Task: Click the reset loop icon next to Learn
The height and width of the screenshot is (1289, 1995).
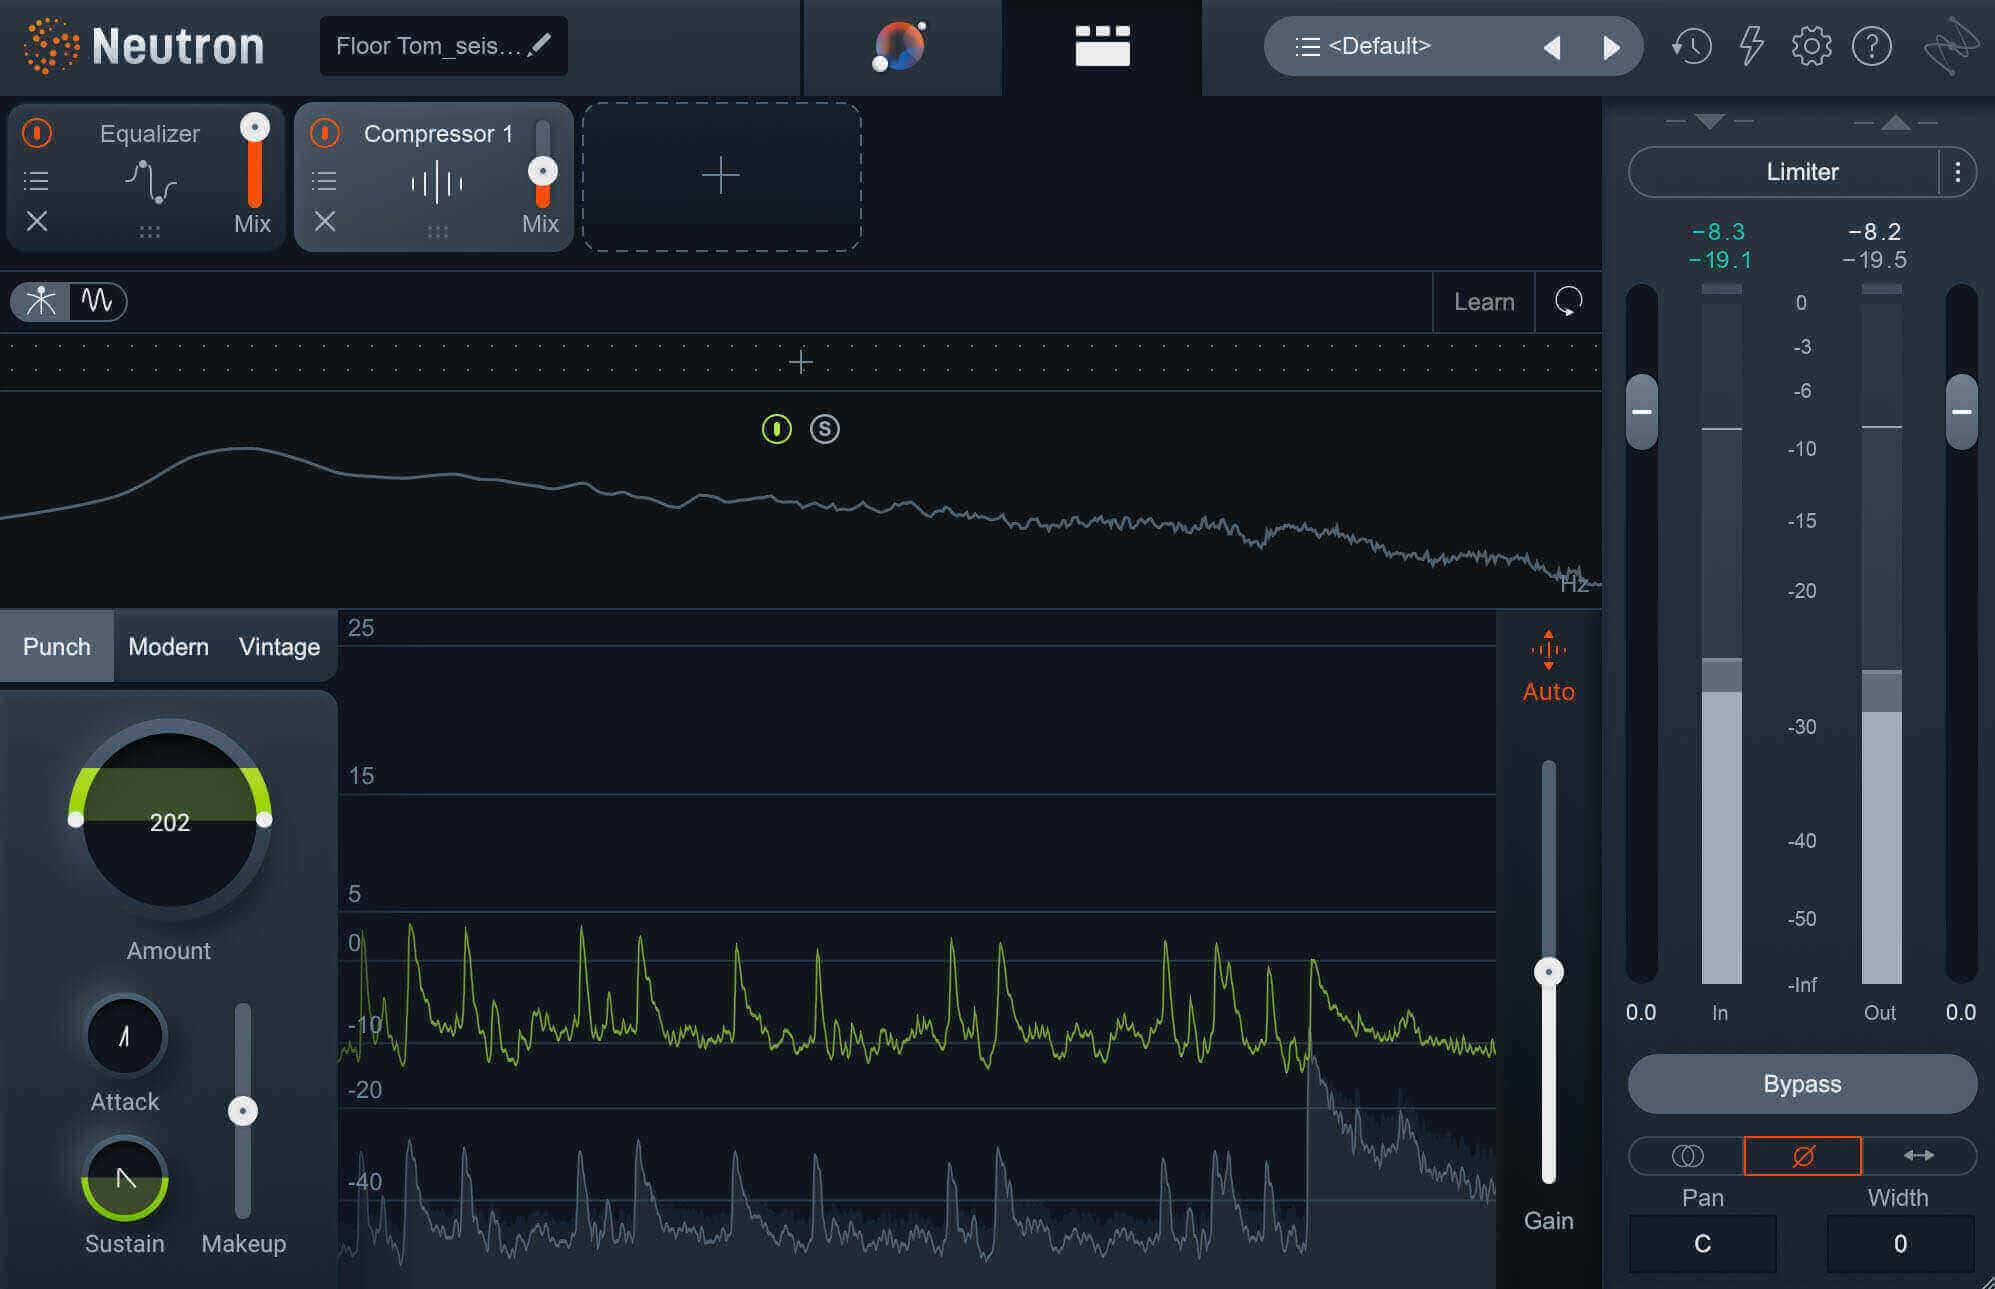Action: 1568,301
